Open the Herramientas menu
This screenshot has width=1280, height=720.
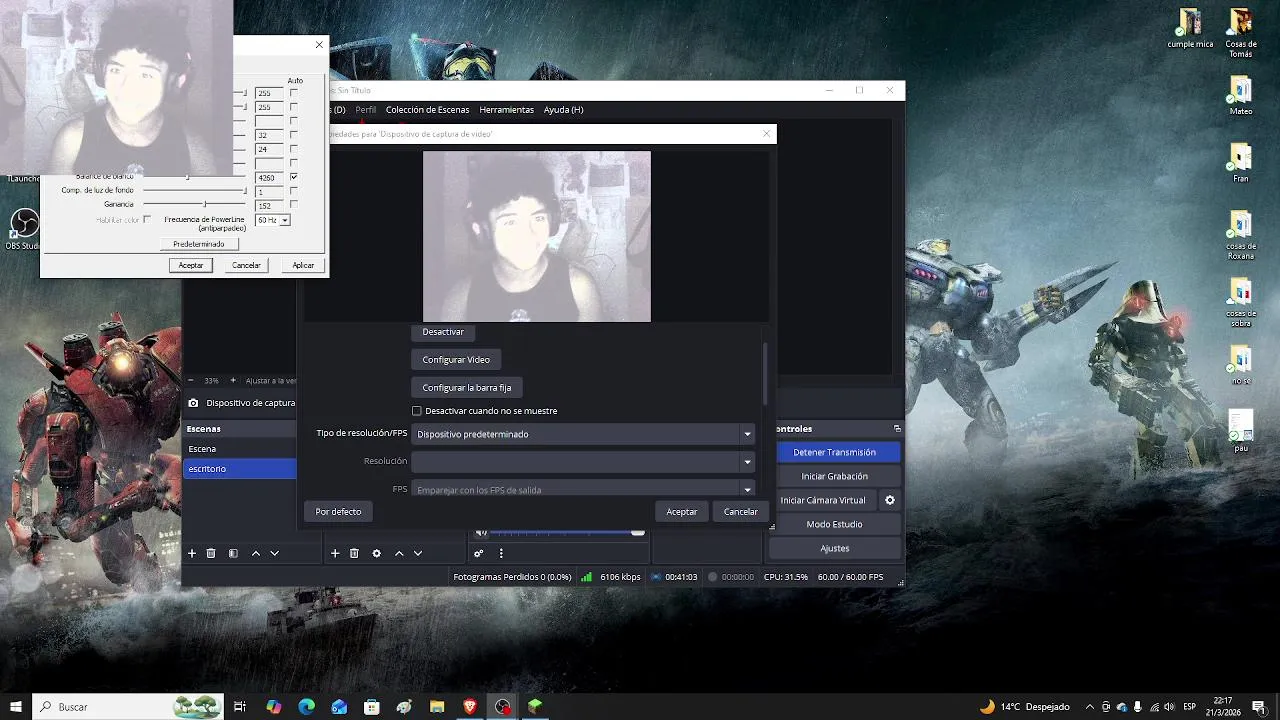(x=506, y=110)
